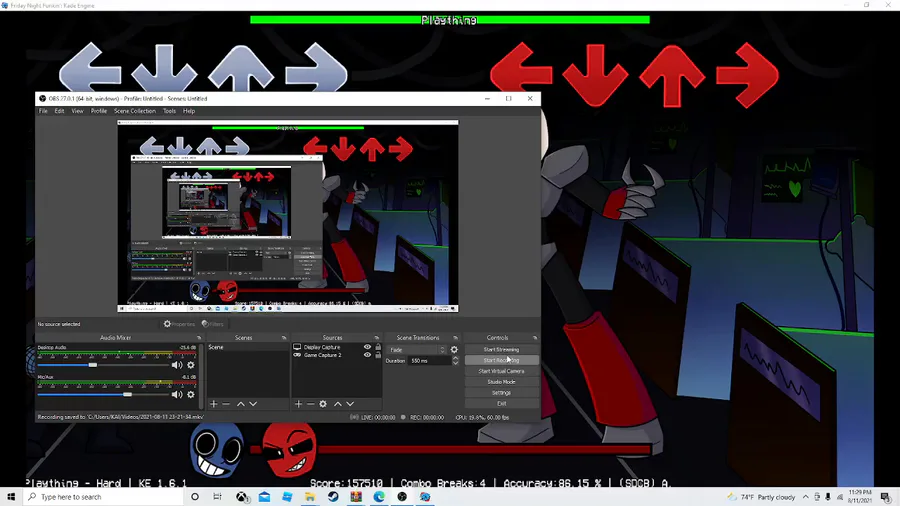Move source down arrow in Sources panel
This screenshot has height=506, width=900.
(x=350, y=404)
